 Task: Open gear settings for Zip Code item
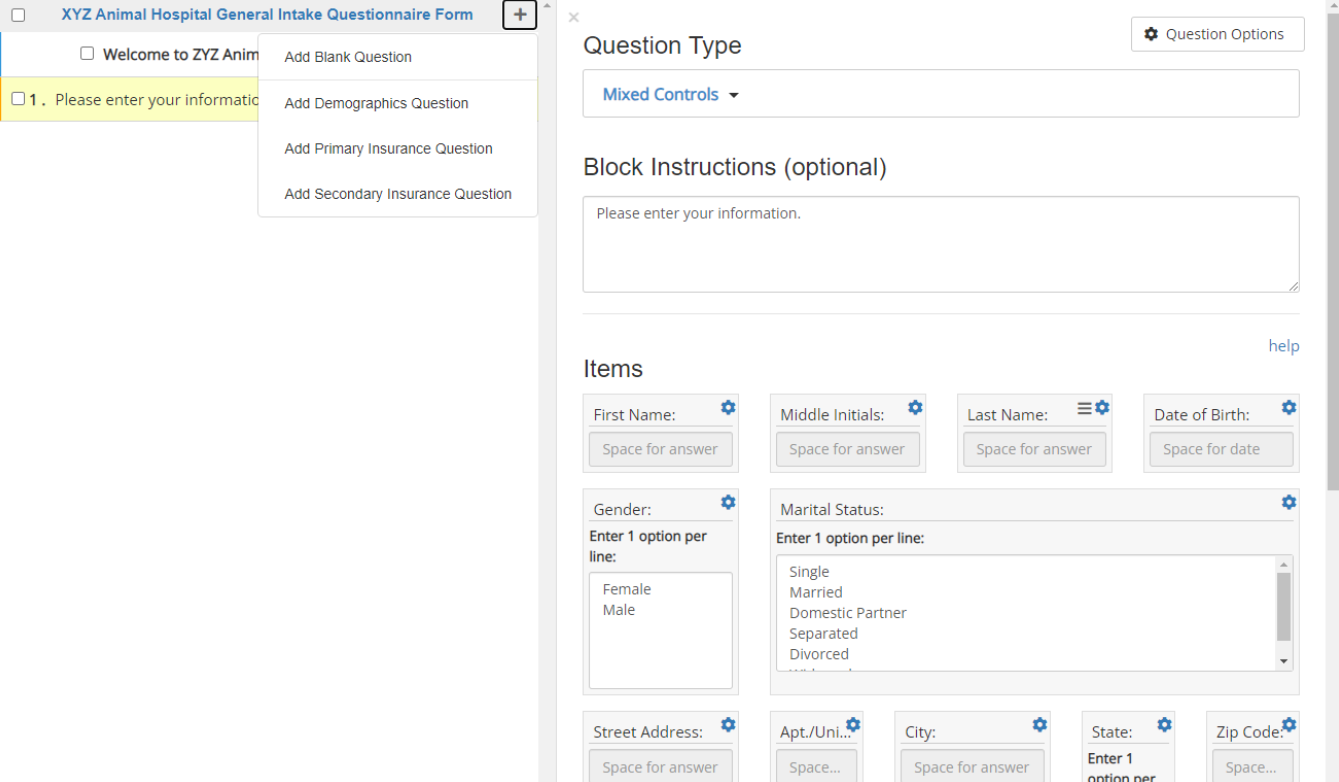point(1289,725)
